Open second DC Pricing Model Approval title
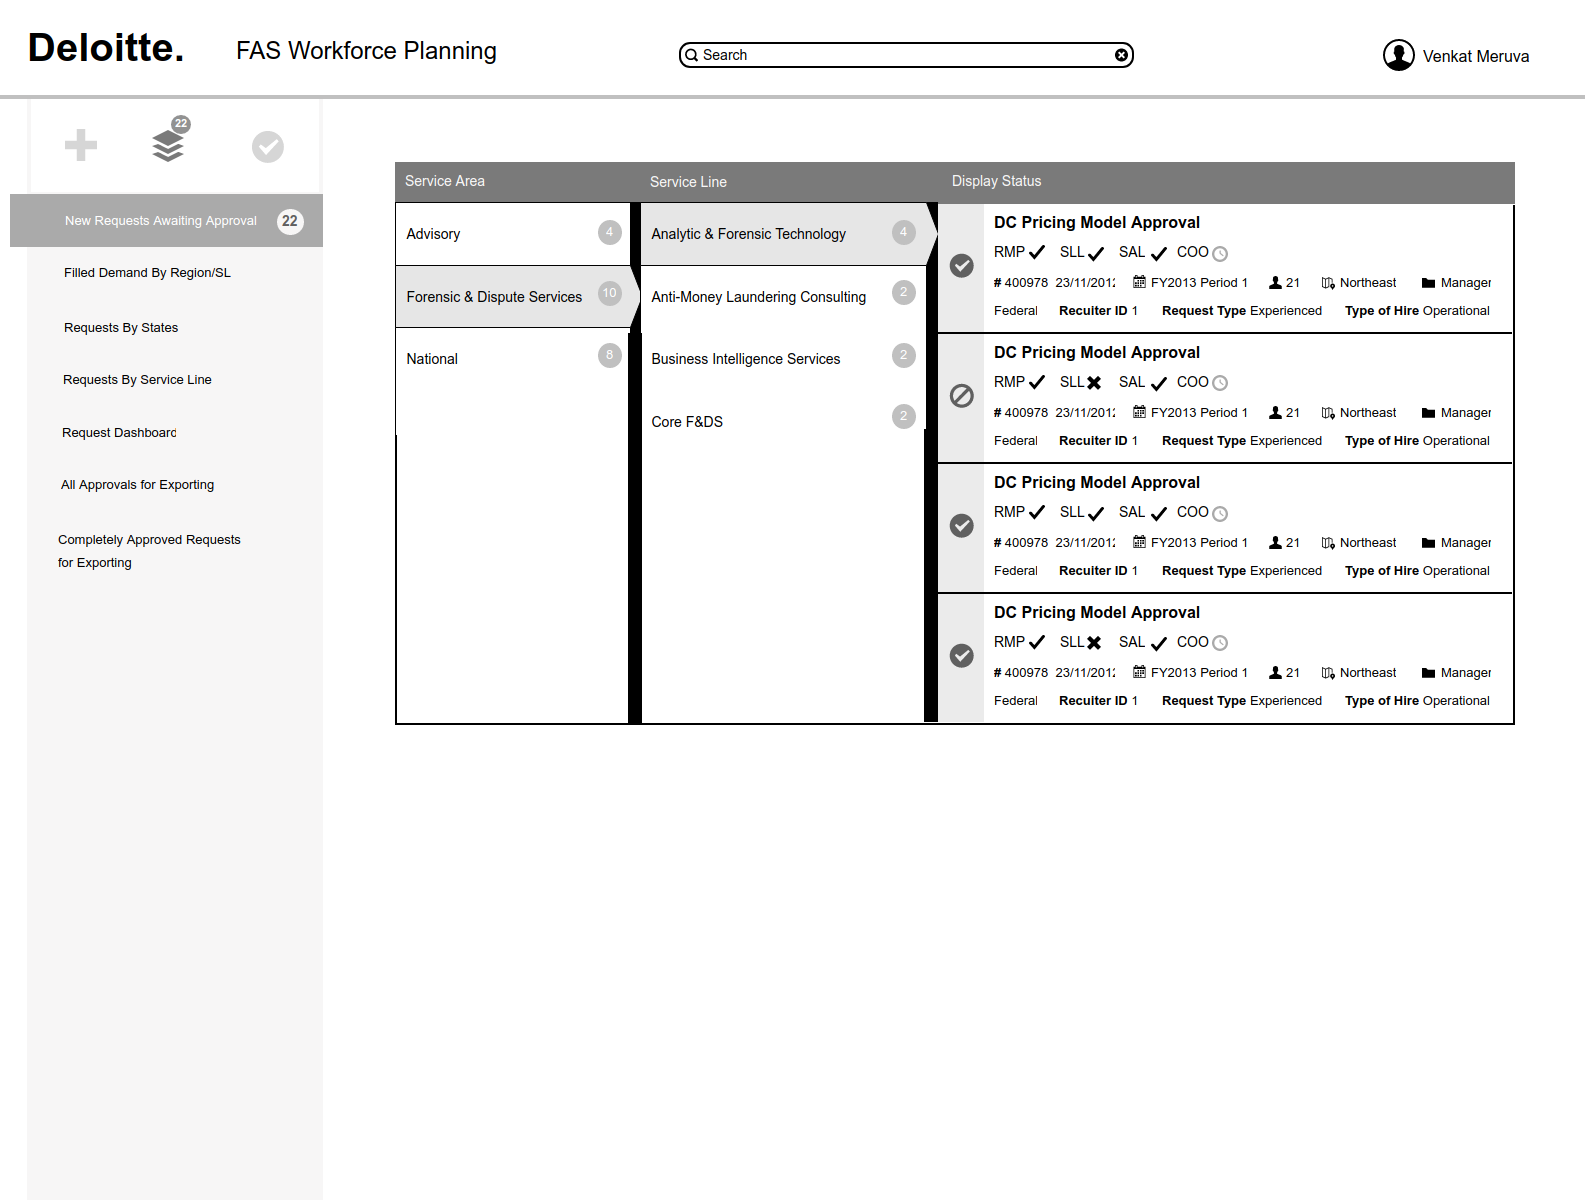Viewport: 1585px width, 1200px height. point(1097,352)
